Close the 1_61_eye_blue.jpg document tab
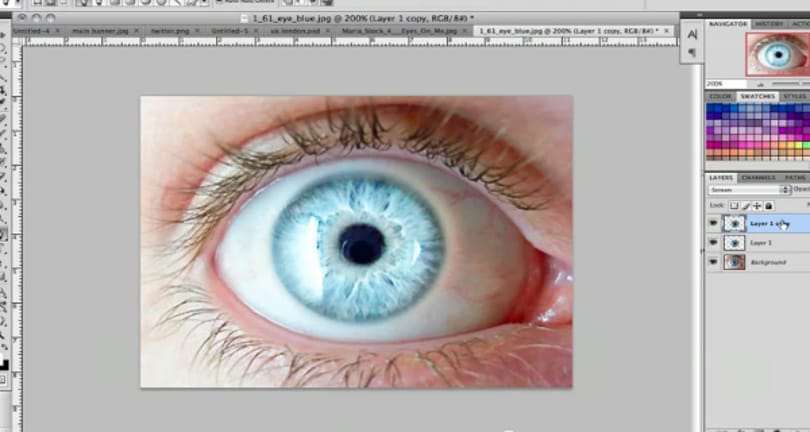Screen dimensions: 810x432 (x=666, y=31)
